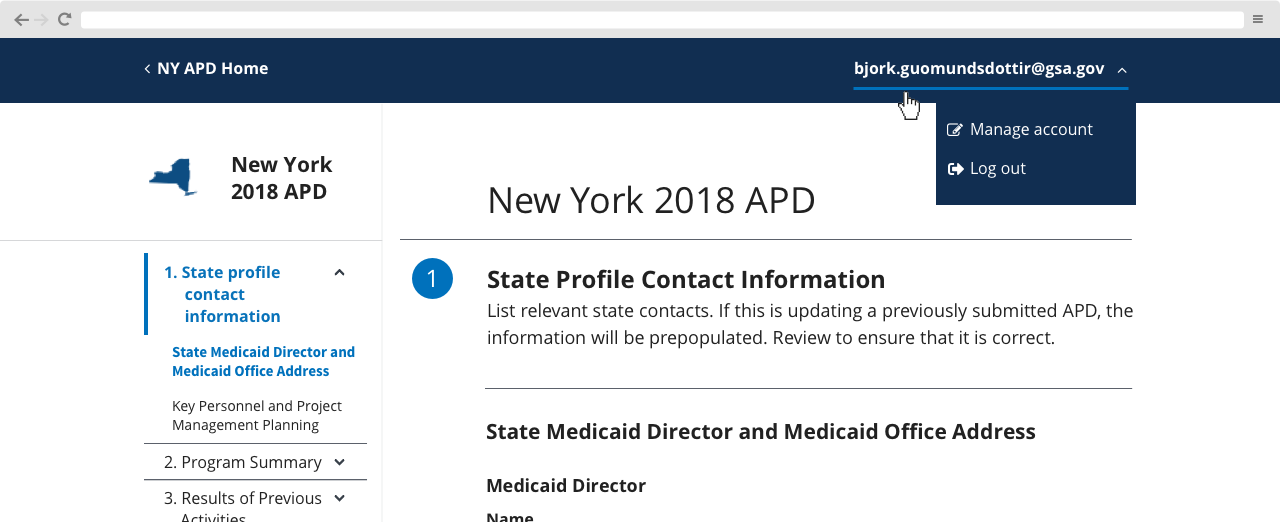1280x522 pixels.
Task: Reload the page with refresh icon
Action: [64, 19]
